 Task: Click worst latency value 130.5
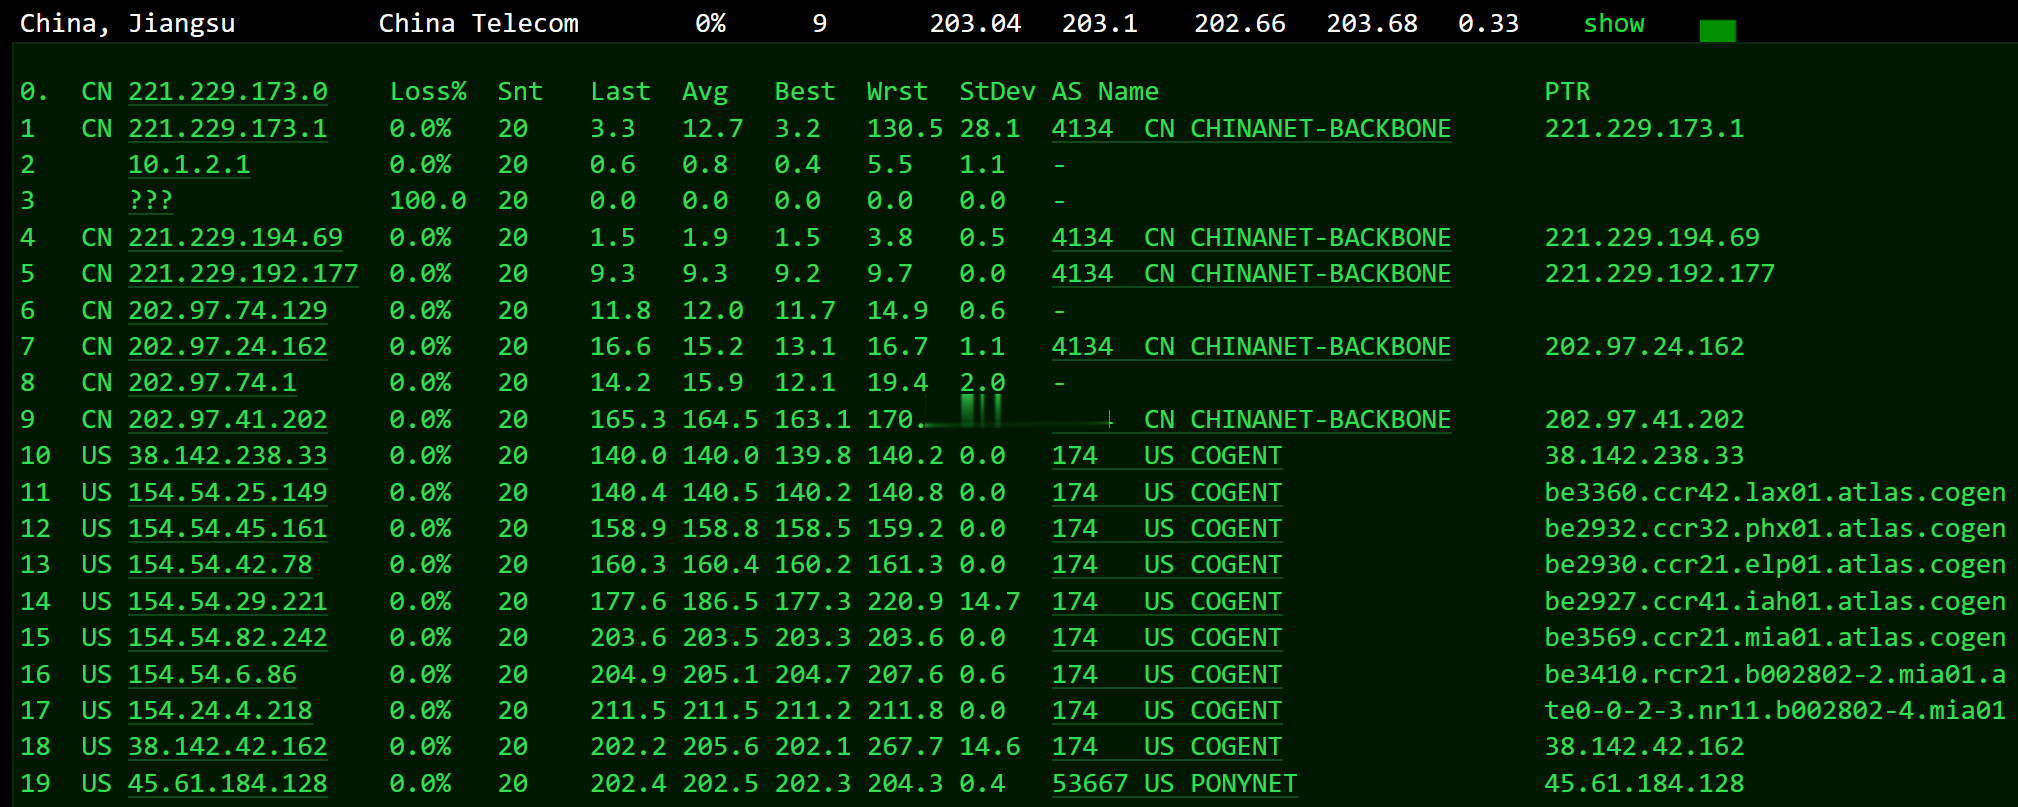click(905, 129)
